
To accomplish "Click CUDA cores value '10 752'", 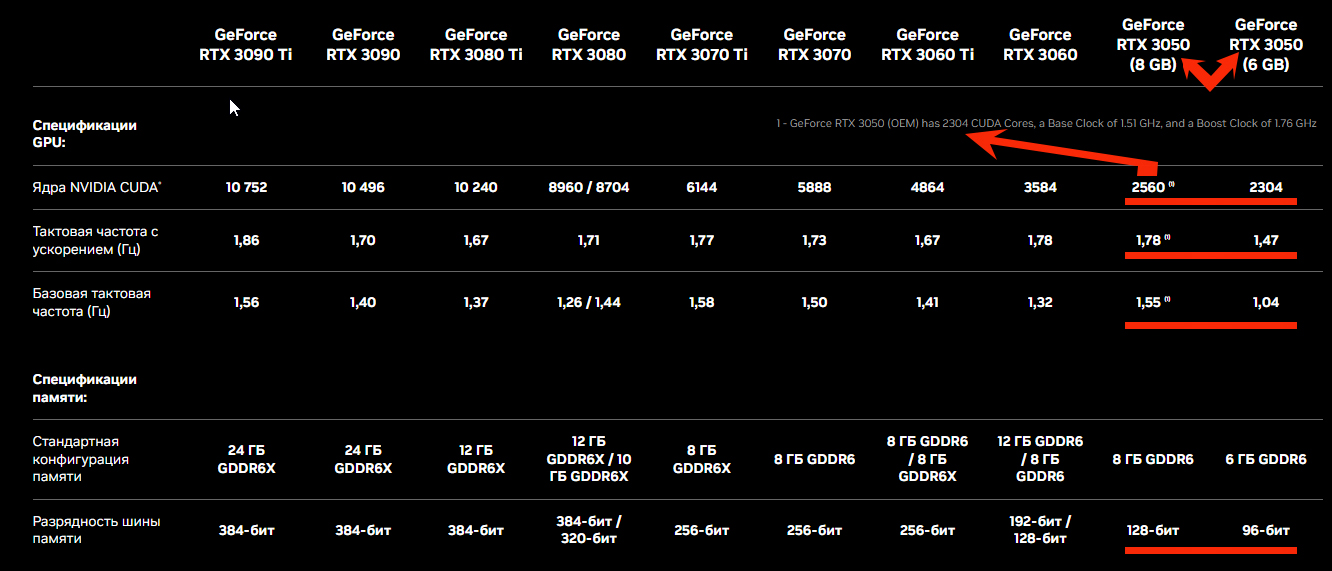I will pyautogui.click(x=246, y=187).
